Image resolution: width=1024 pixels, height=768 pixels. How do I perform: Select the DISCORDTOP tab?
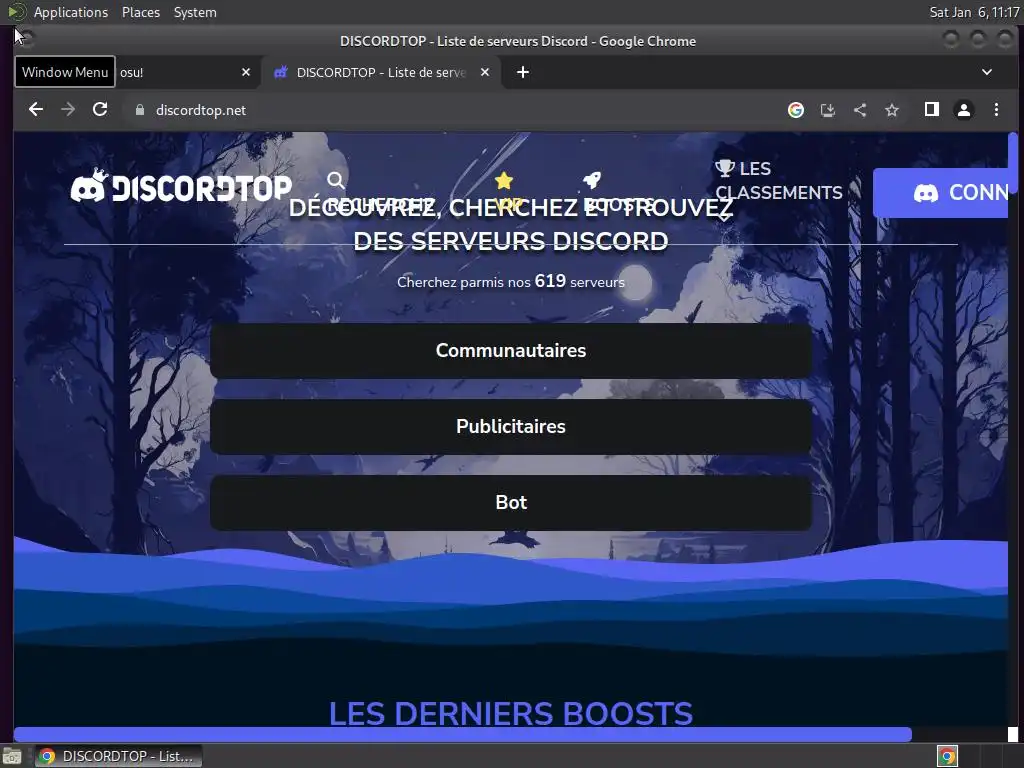[381, 72]
